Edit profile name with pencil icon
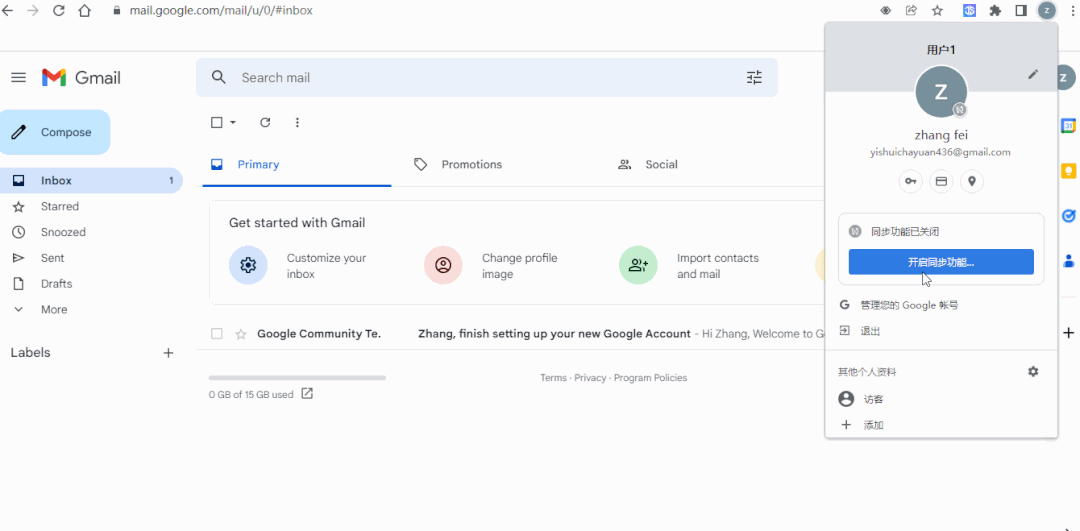This screenshot has width=1080, height=531. pyautogui.click(x=1033, y=74)
